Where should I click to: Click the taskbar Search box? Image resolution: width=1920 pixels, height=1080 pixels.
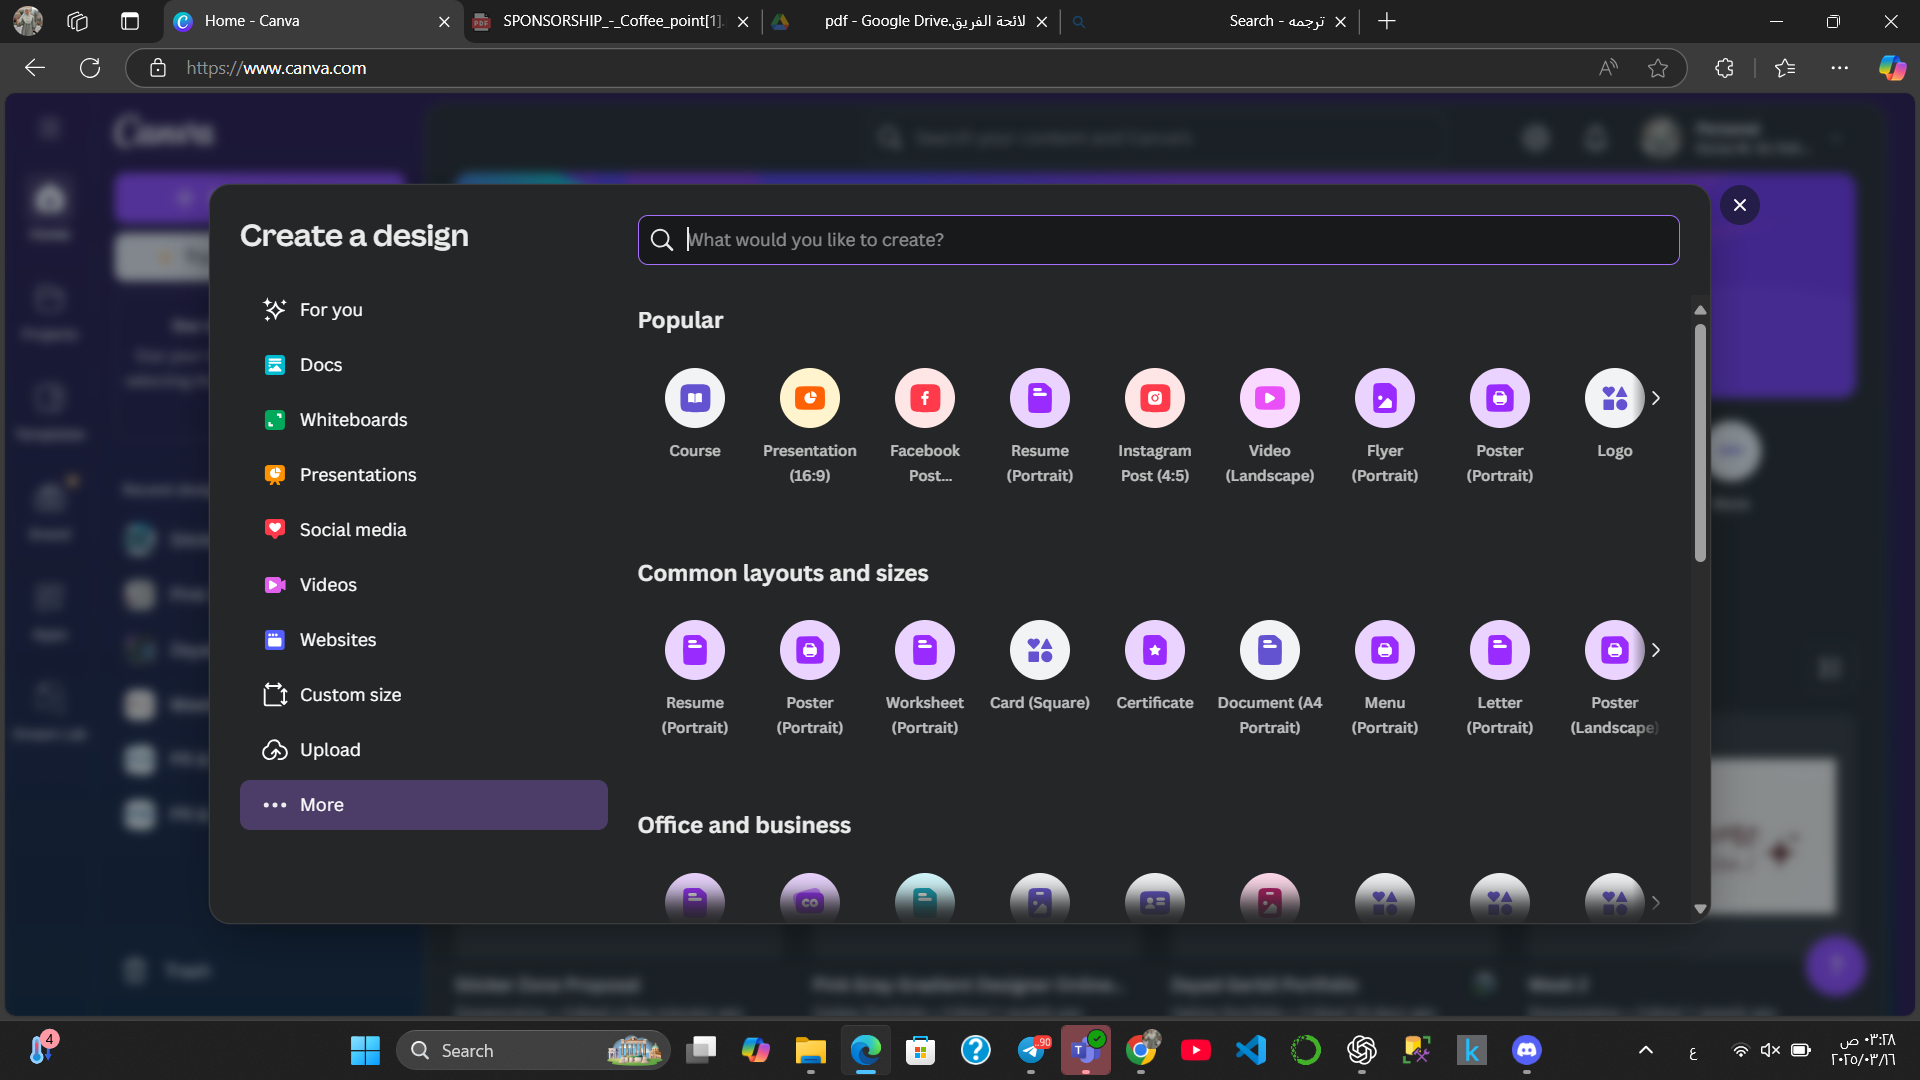534,1050
